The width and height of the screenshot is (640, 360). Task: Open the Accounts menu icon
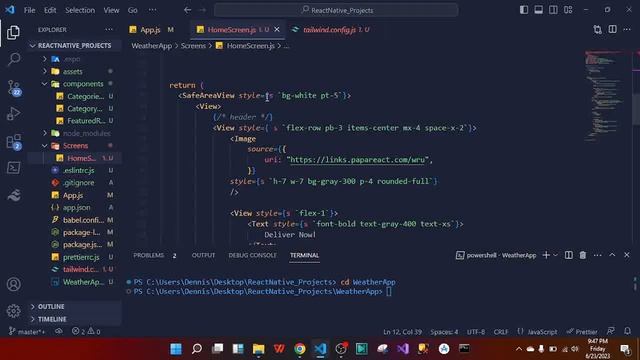(x=13, y=284)
